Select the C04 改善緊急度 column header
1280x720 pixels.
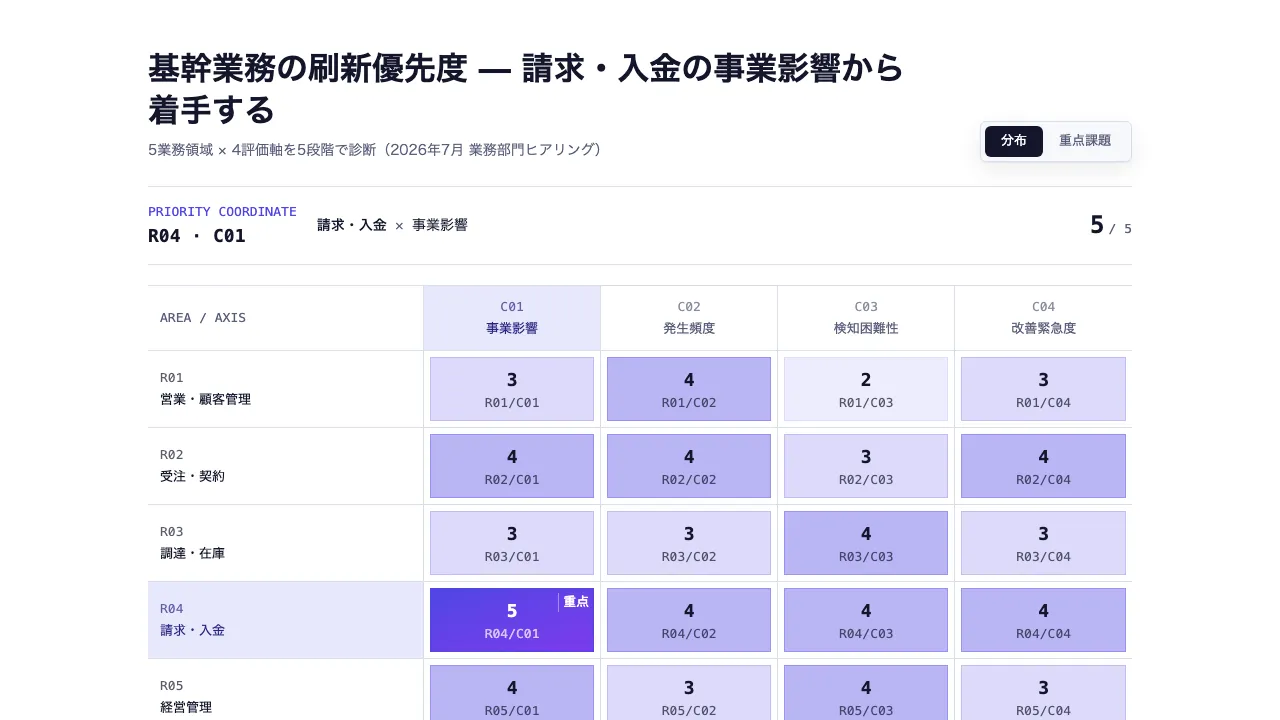[x=1043, y=318]
